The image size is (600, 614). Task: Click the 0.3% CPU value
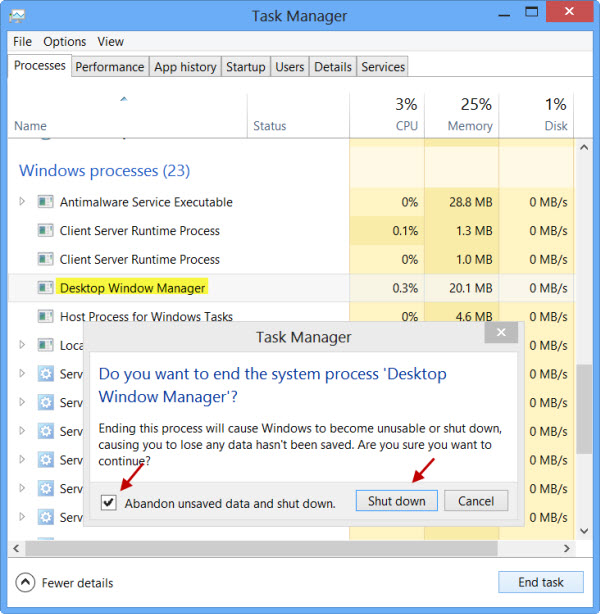click(x=405, y=288)
